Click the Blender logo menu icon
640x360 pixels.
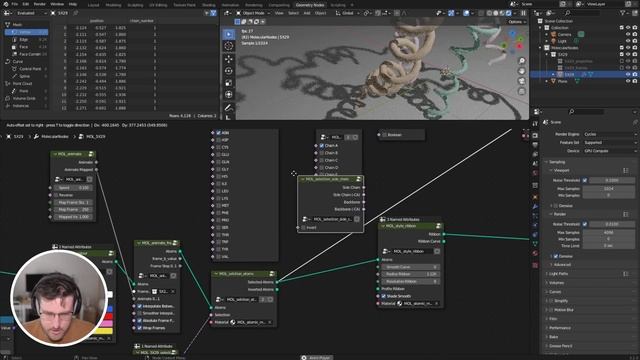pyautogui.click(x=5, y=4)
